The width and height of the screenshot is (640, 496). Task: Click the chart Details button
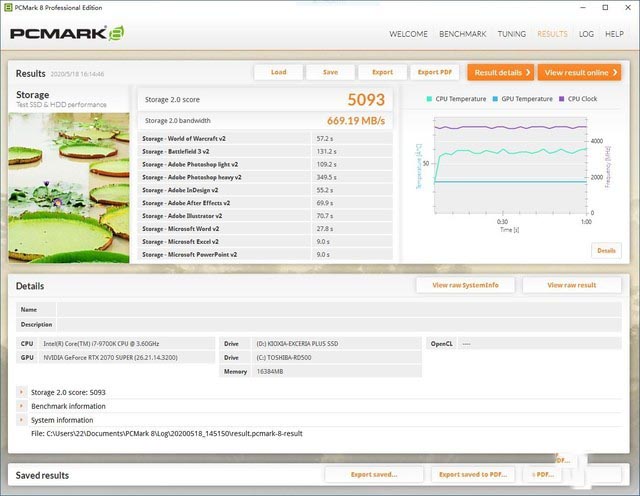tap(606, 251)
